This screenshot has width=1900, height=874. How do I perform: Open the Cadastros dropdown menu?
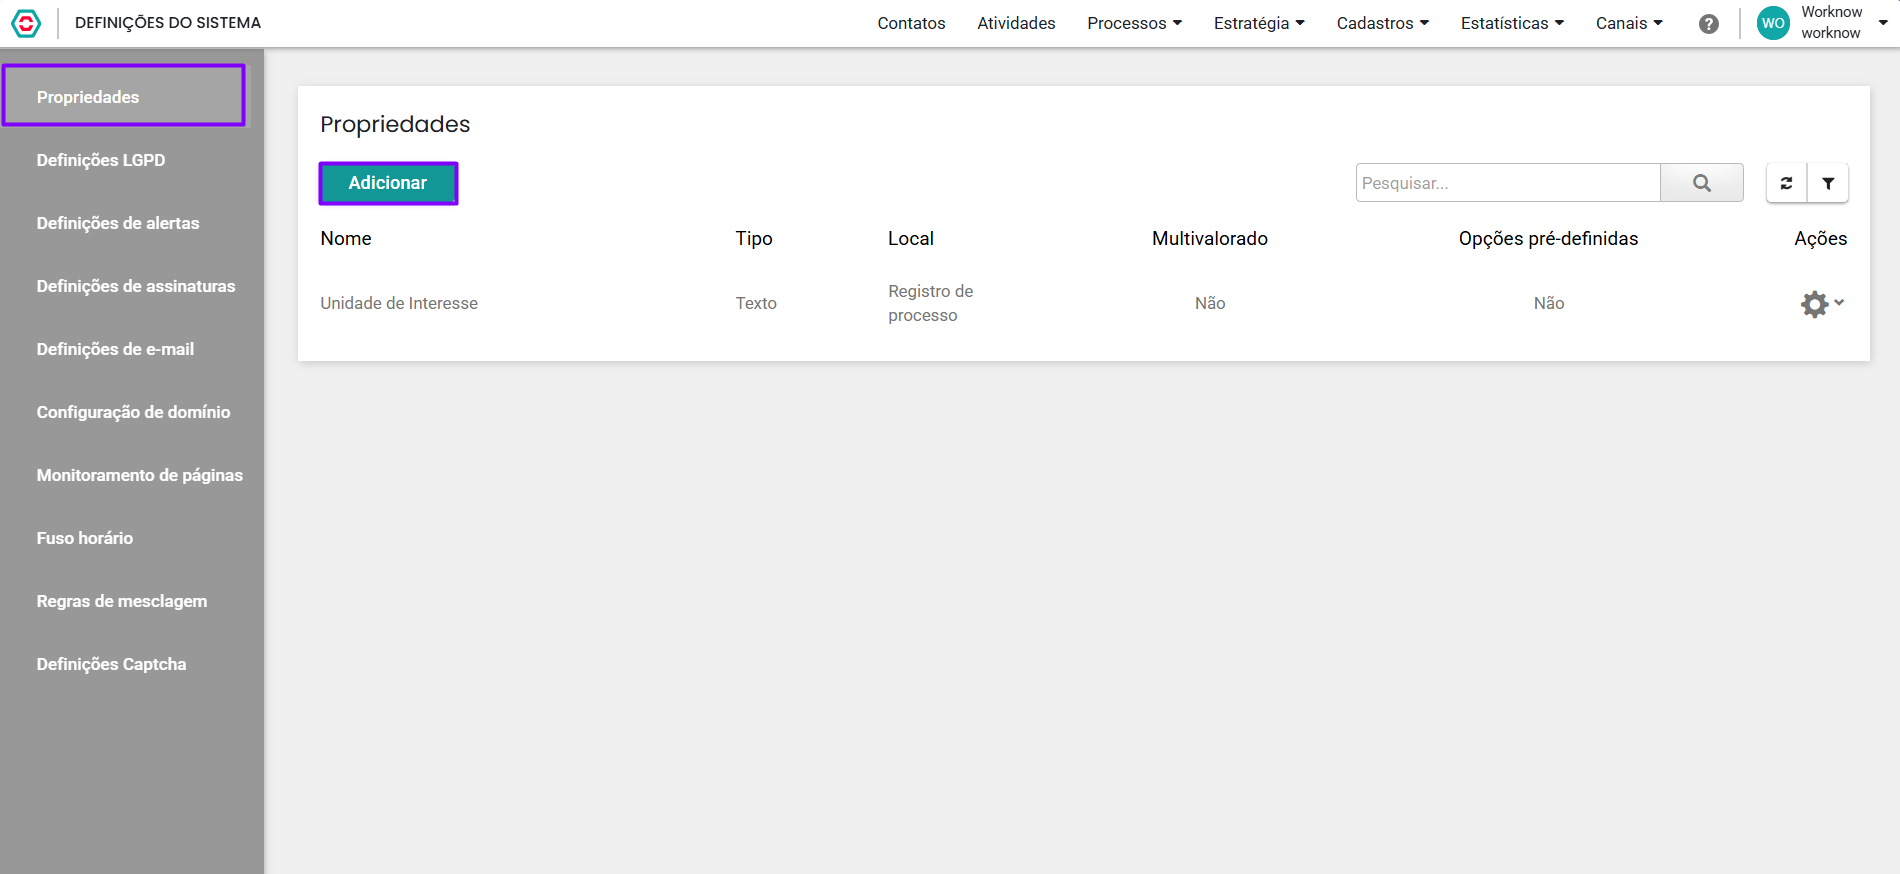pyautogui.click(x=1382, y=23)
